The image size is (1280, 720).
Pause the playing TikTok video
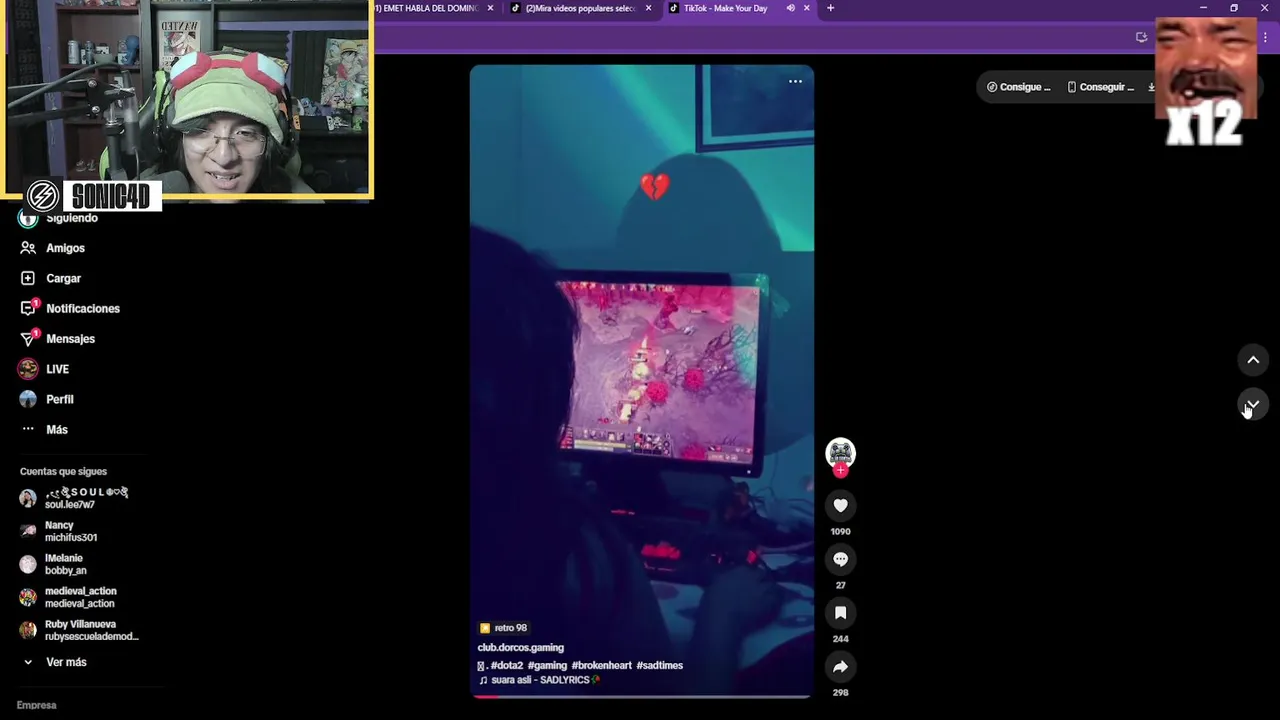point(641,380)
